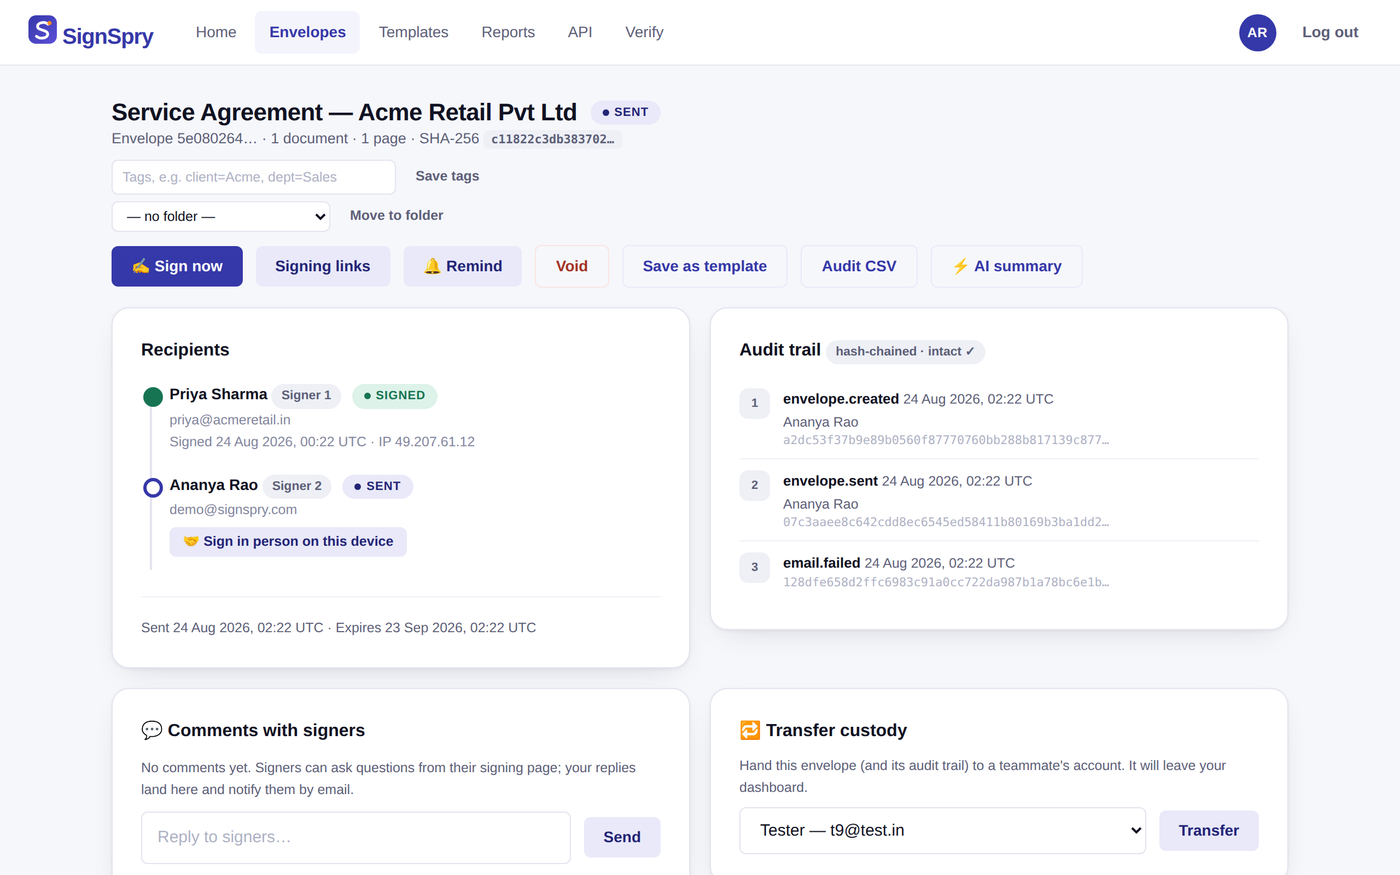Send the reply to signers

(622, 837)
